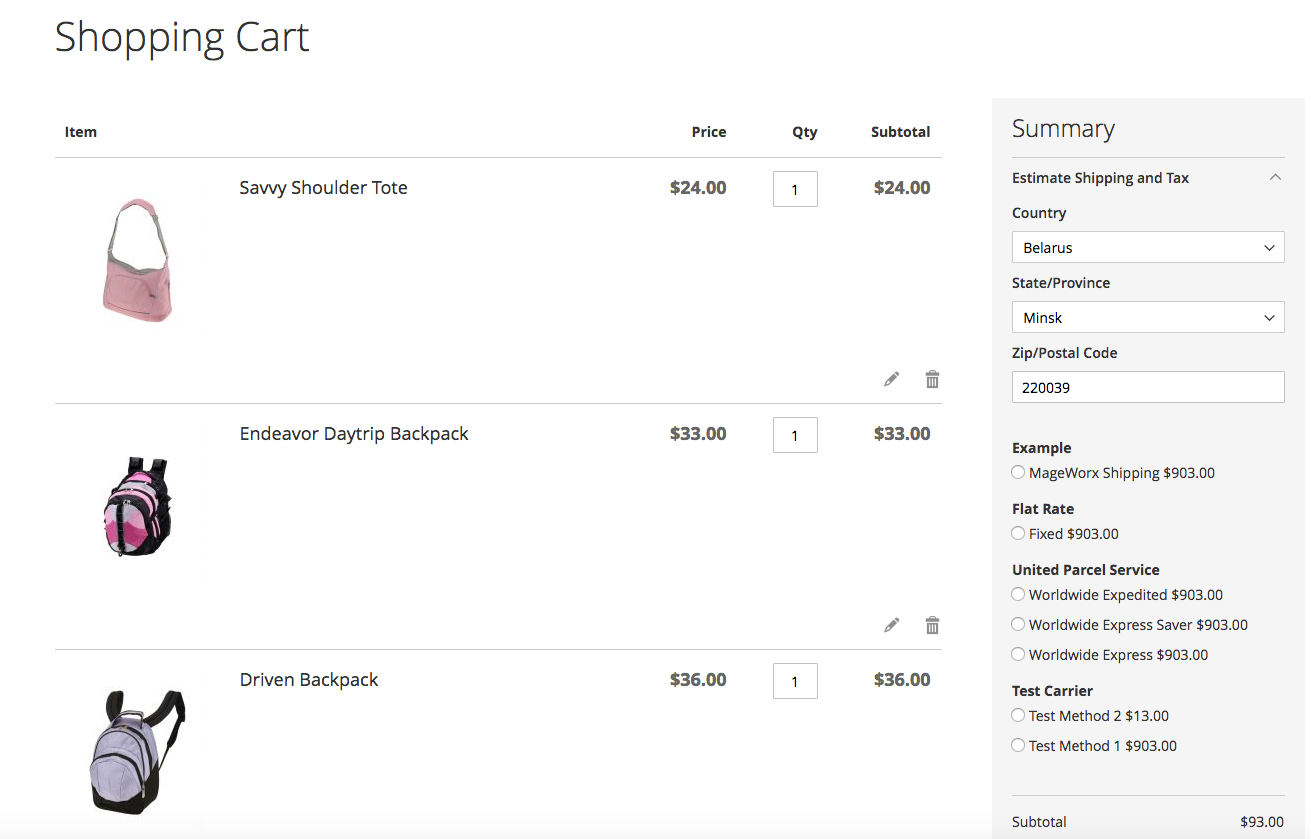The height and width of the screenshot is (839, 1311).
Task: Click quantity box for Savvy Shoulder Tote
Action: point(795,189)
